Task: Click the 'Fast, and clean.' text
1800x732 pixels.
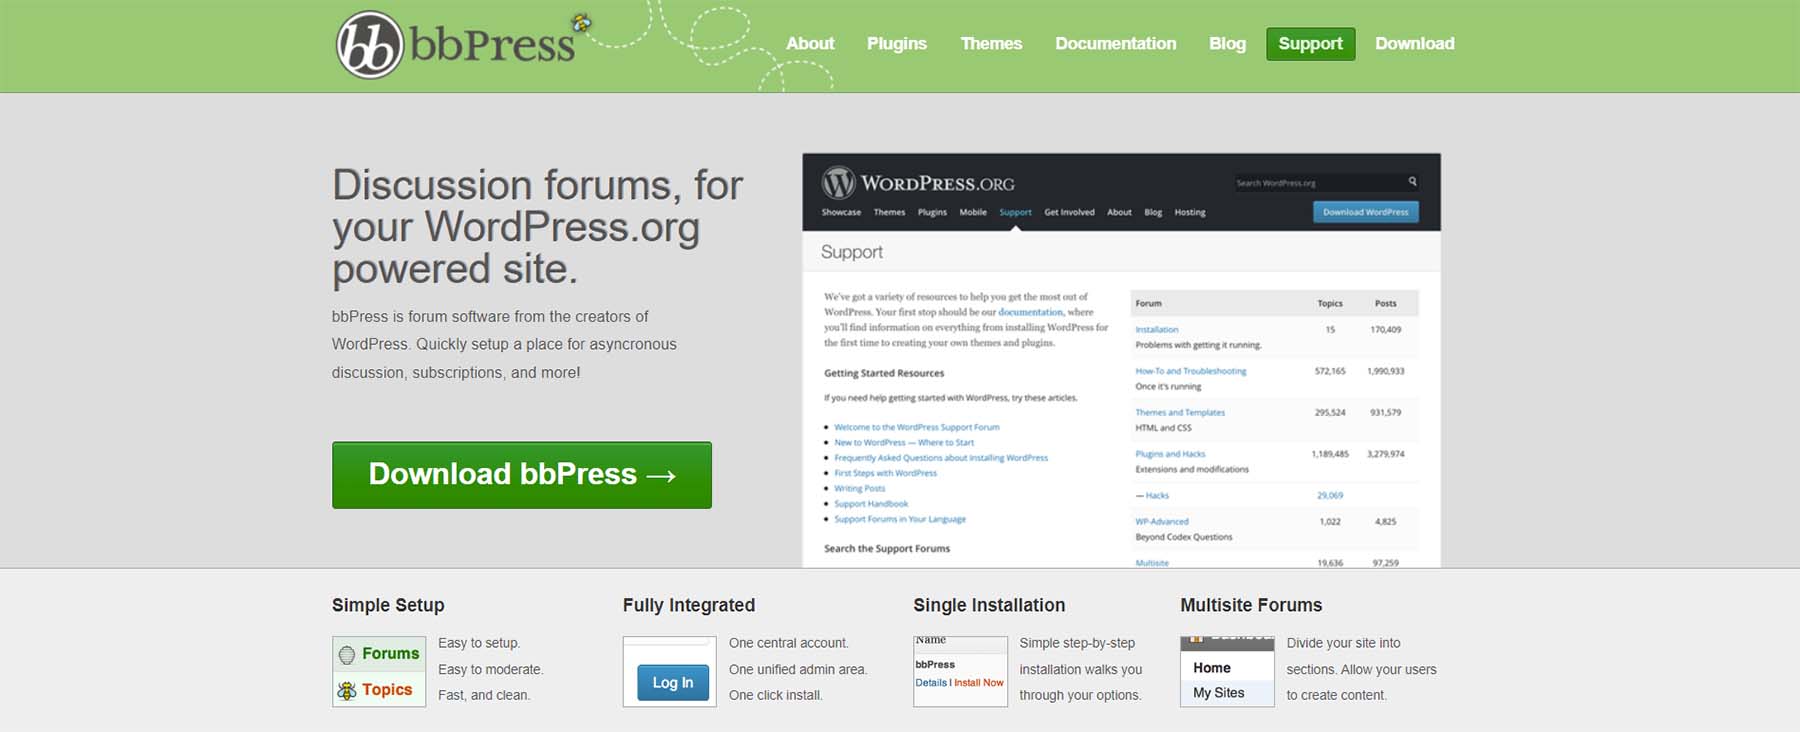Action: click(x=484, y=695)
